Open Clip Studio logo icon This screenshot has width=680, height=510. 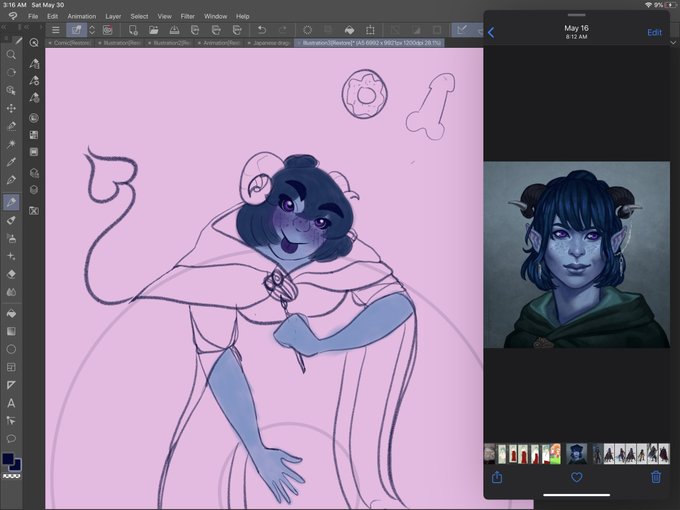click(x=13, y=16)
